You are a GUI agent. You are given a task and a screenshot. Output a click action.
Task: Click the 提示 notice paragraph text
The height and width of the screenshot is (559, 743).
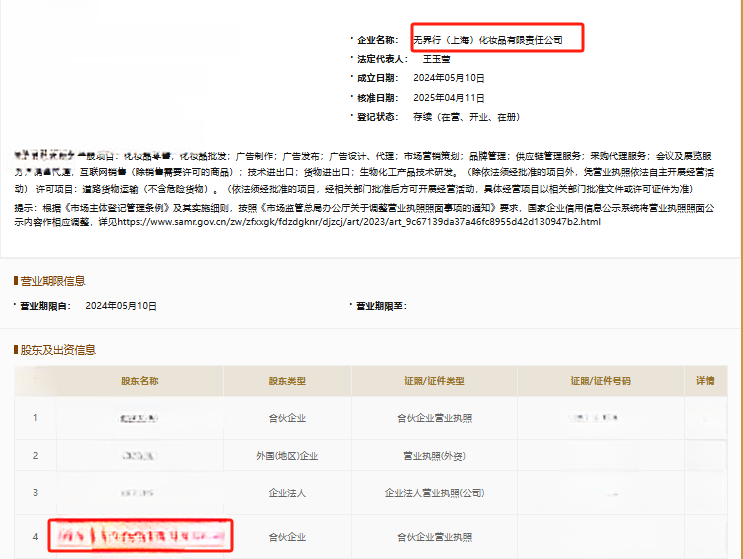(x=364, y=215)
